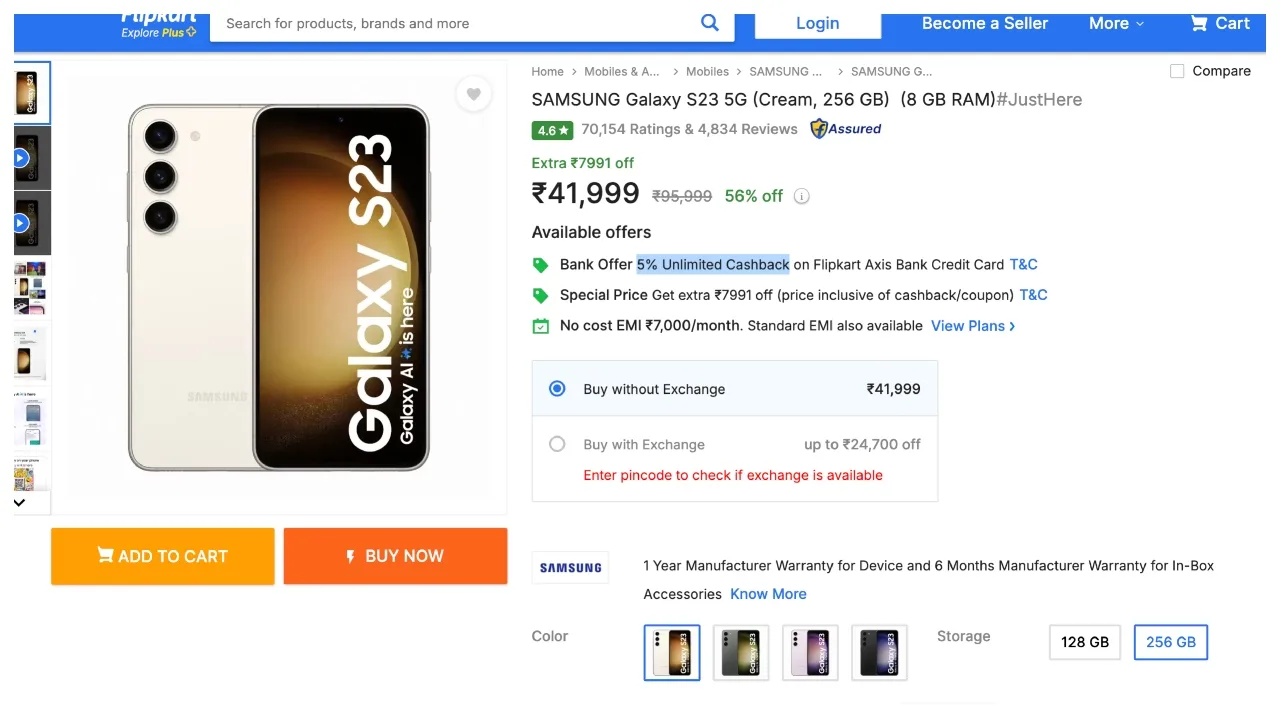Add phone to wishlist with heart icon
The width and height of the screenshot is (1280, 718).
point(474,94)
